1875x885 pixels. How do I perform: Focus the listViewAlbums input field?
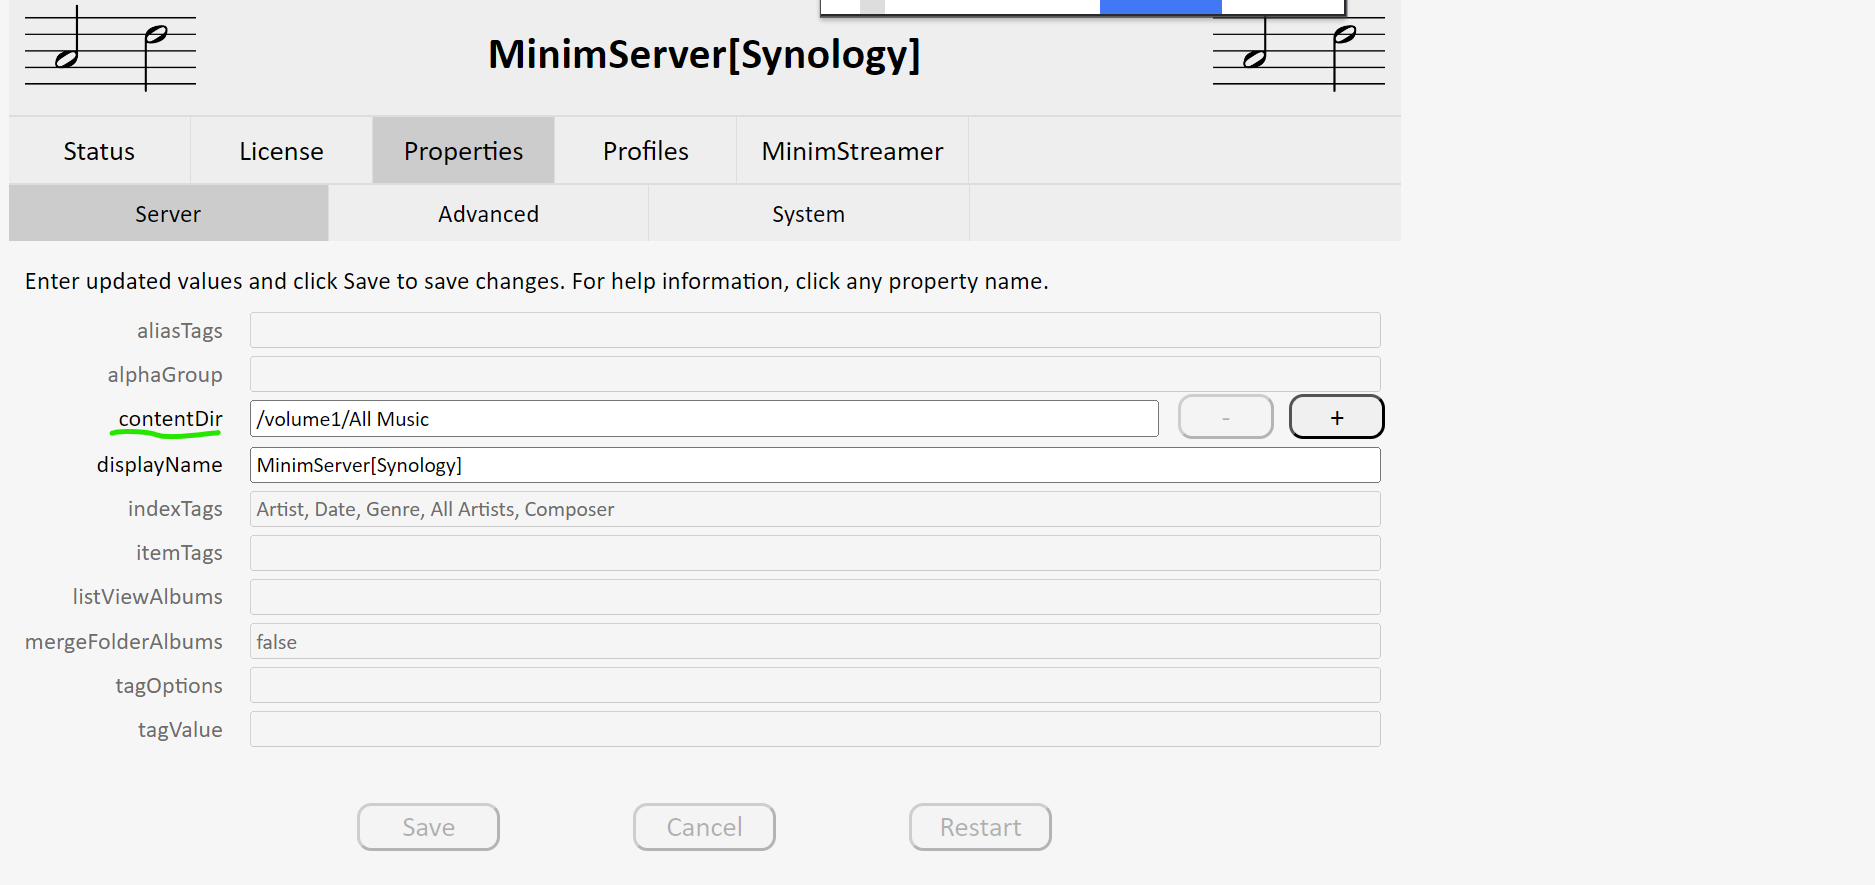pos(815,597)
